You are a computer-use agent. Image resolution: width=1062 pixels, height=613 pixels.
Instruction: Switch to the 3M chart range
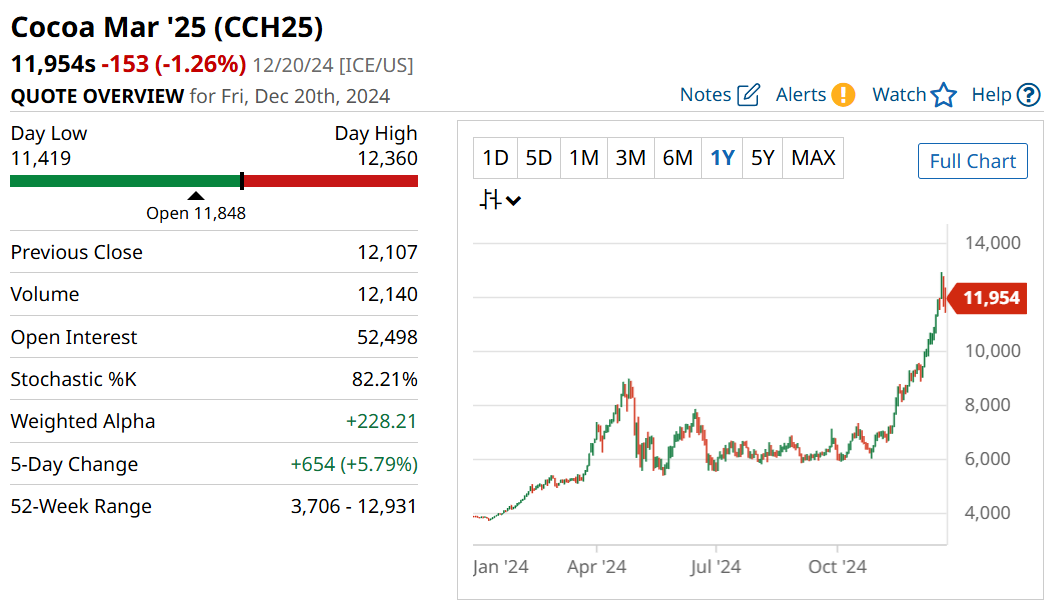point(630,158)
